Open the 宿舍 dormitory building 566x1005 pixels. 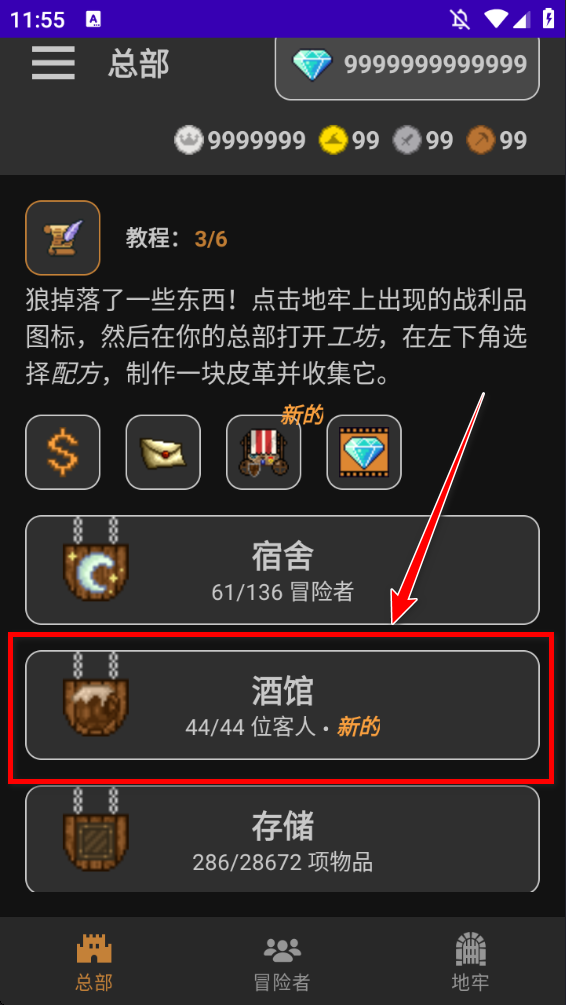tap(282, 570)
